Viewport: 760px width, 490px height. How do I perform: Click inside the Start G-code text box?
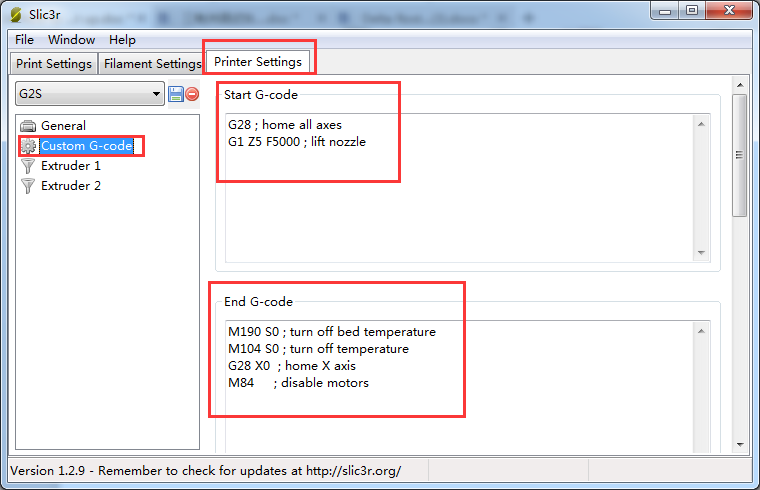click(459, 188)
